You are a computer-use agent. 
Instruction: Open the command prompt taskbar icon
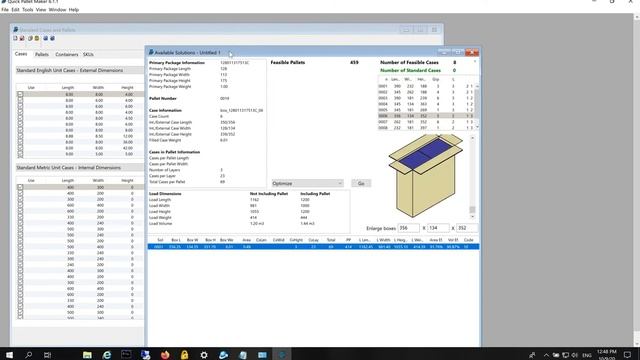pos(126,354)
